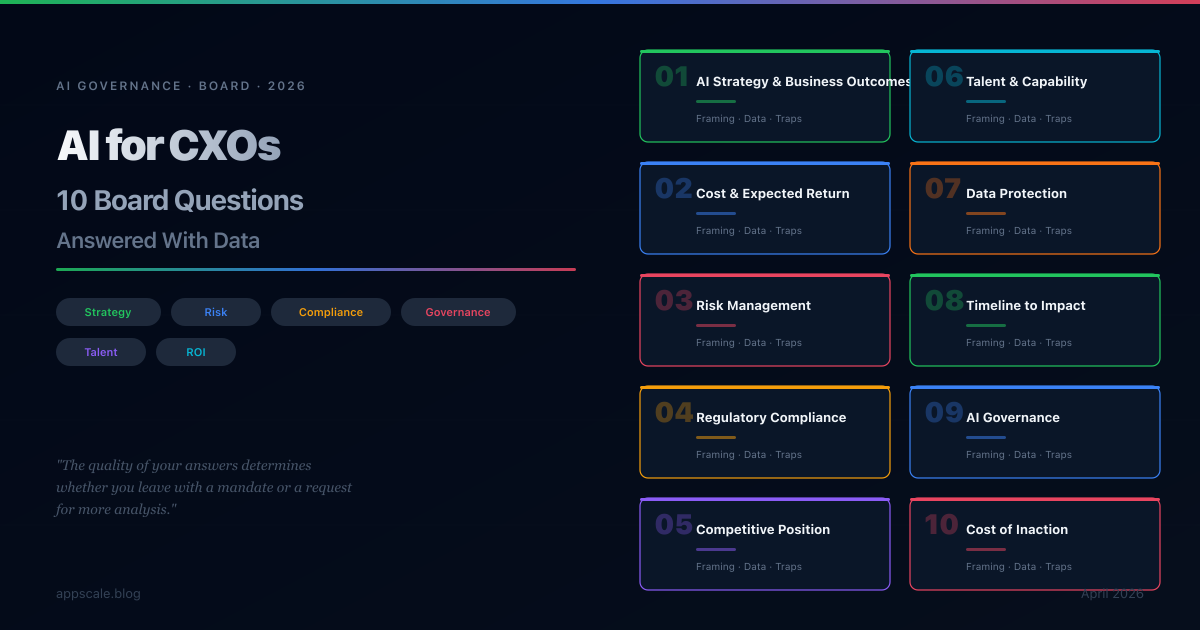This screenshot has width=1200, height=630.
Task: Select the ROI tag pill
Action: coord(196,352)
